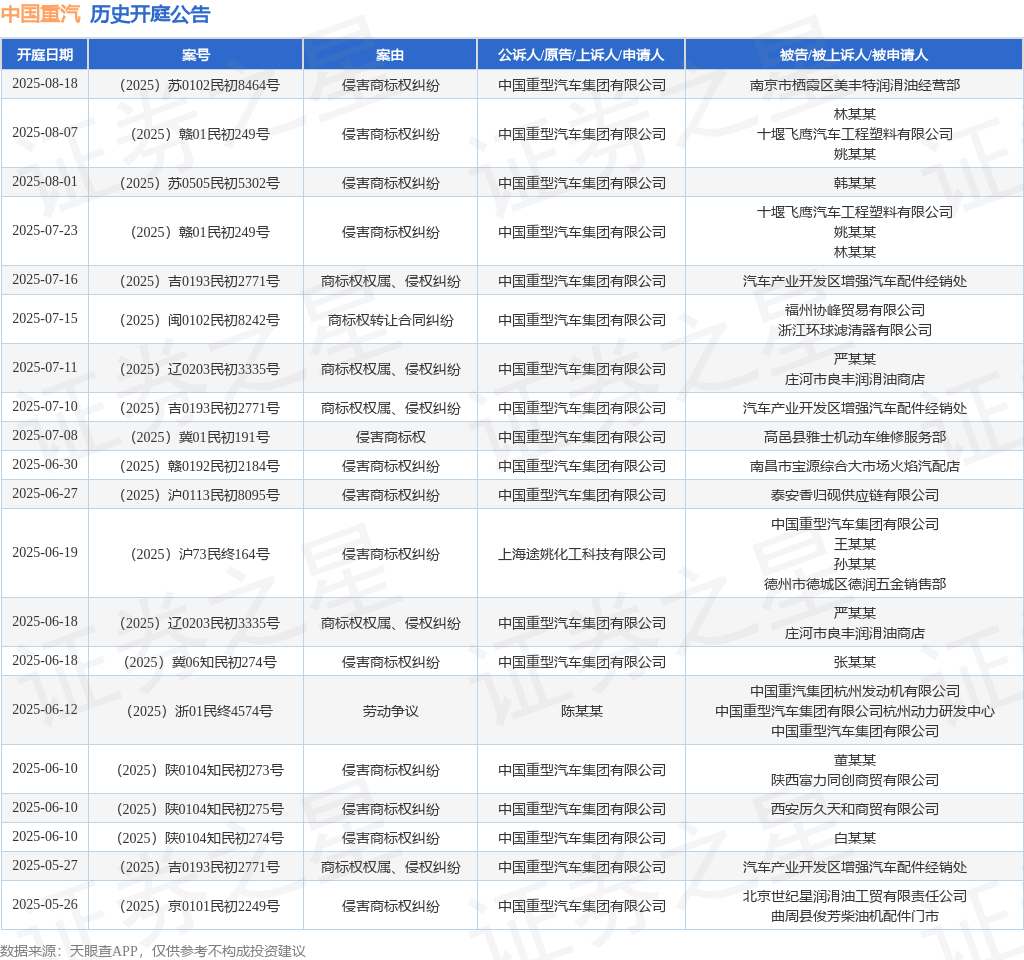Click the date 2025-08-01
This screenshot has height=960, width=1024.
pos(44,182)
